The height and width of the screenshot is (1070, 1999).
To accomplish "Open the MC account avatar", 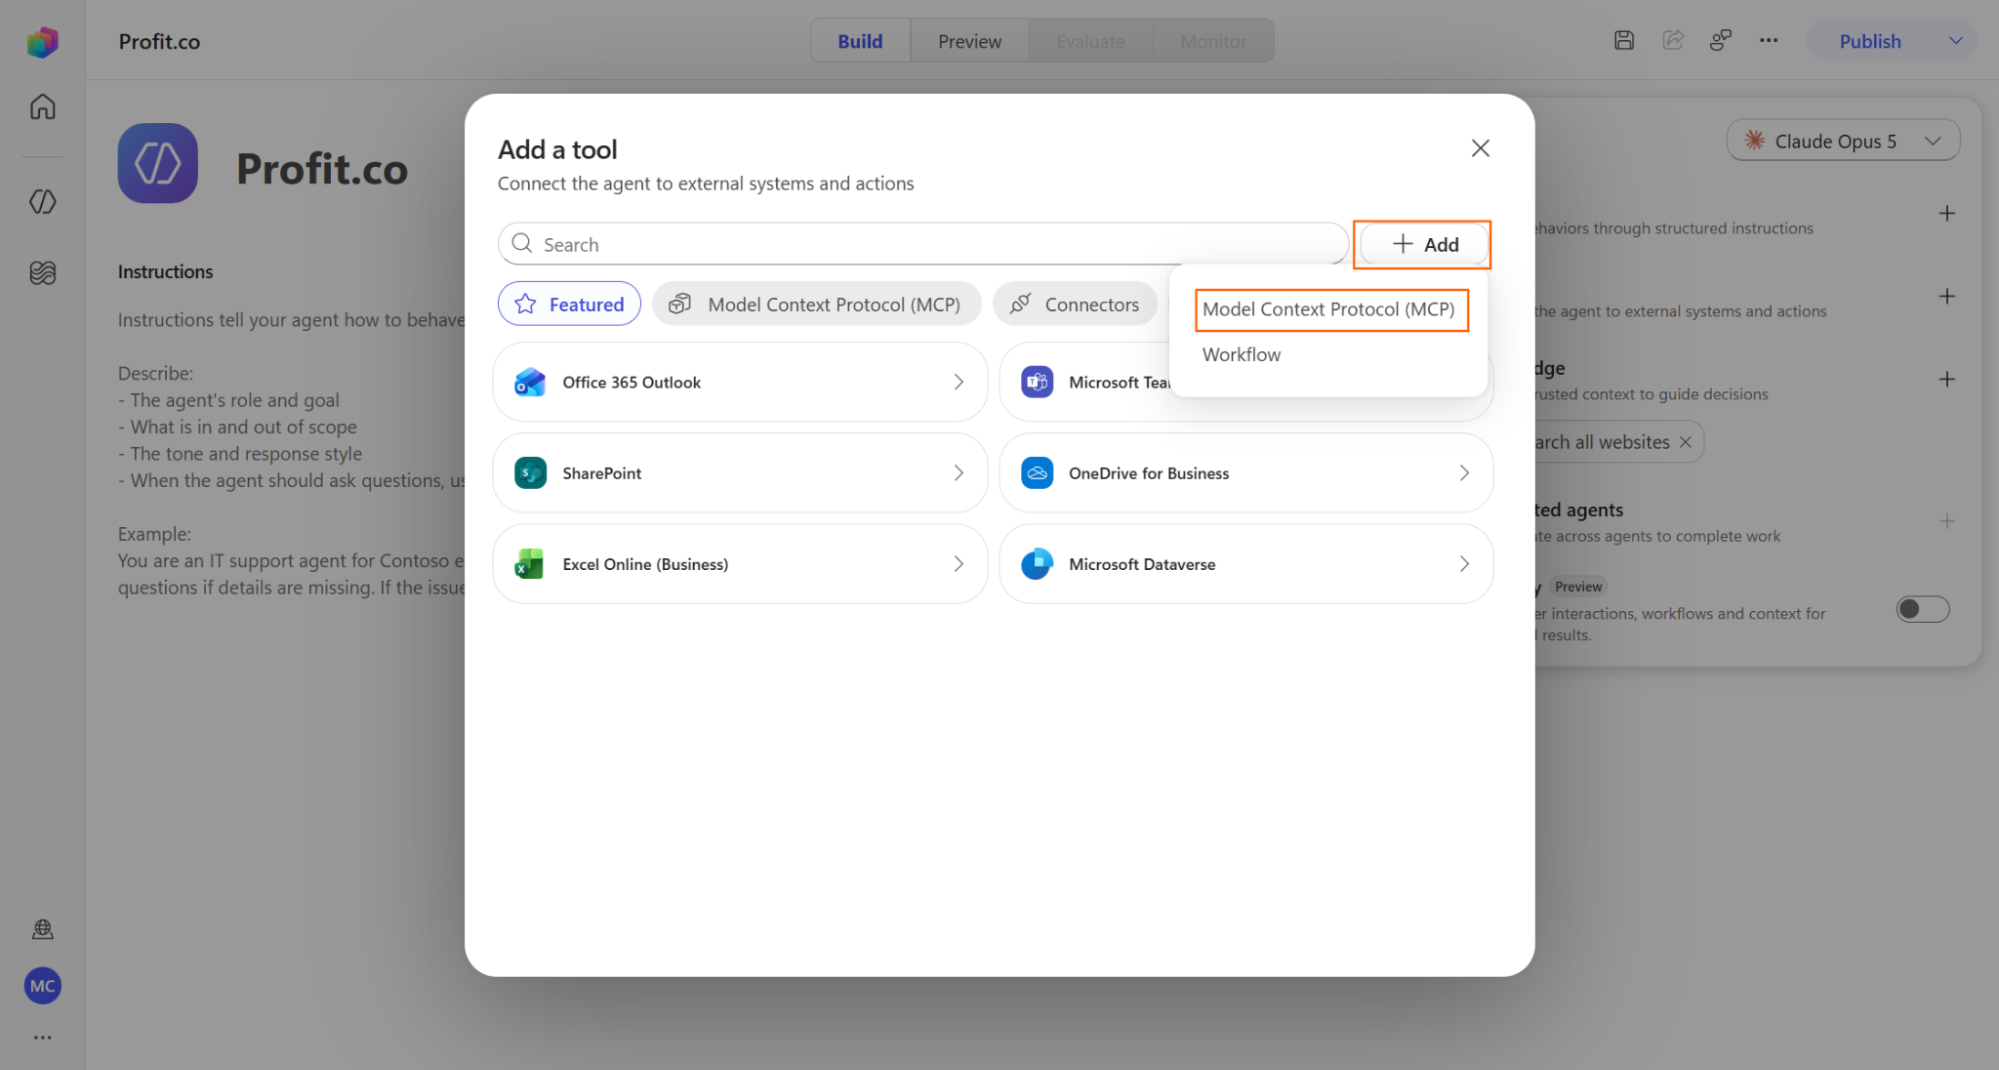I will point(42,986).
